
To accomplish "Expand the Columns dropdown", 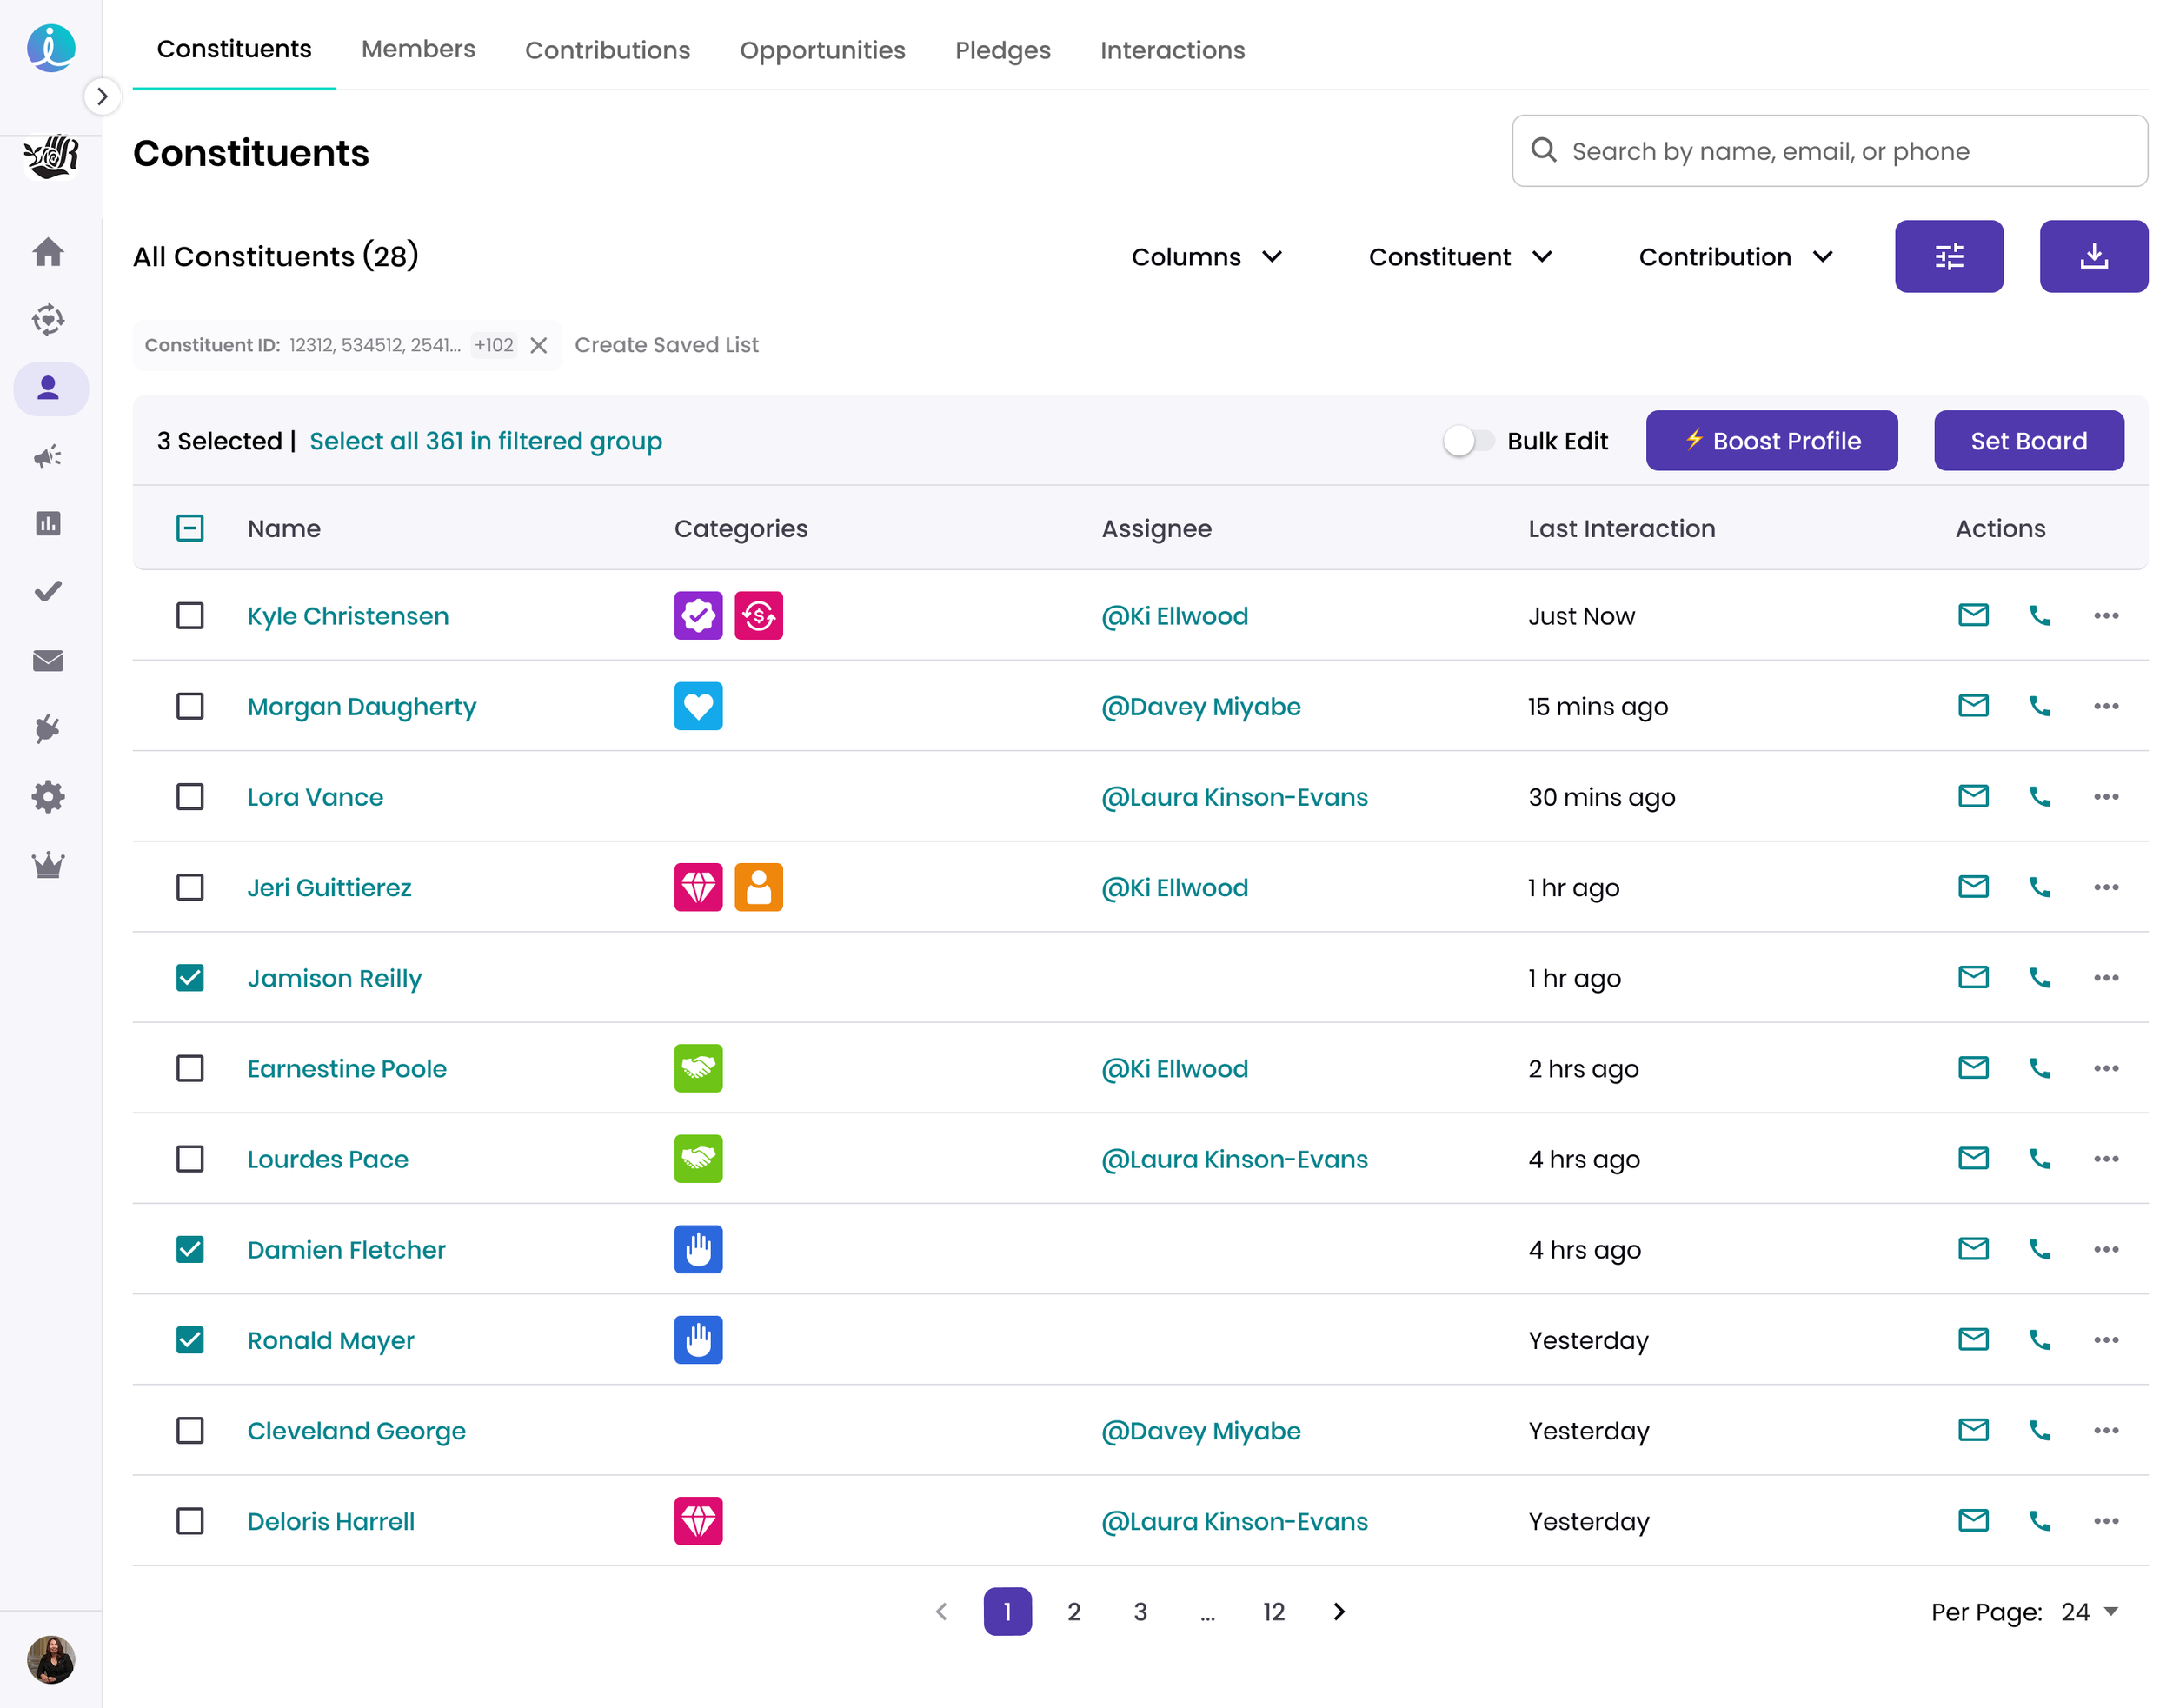I will click(1206, 257).
